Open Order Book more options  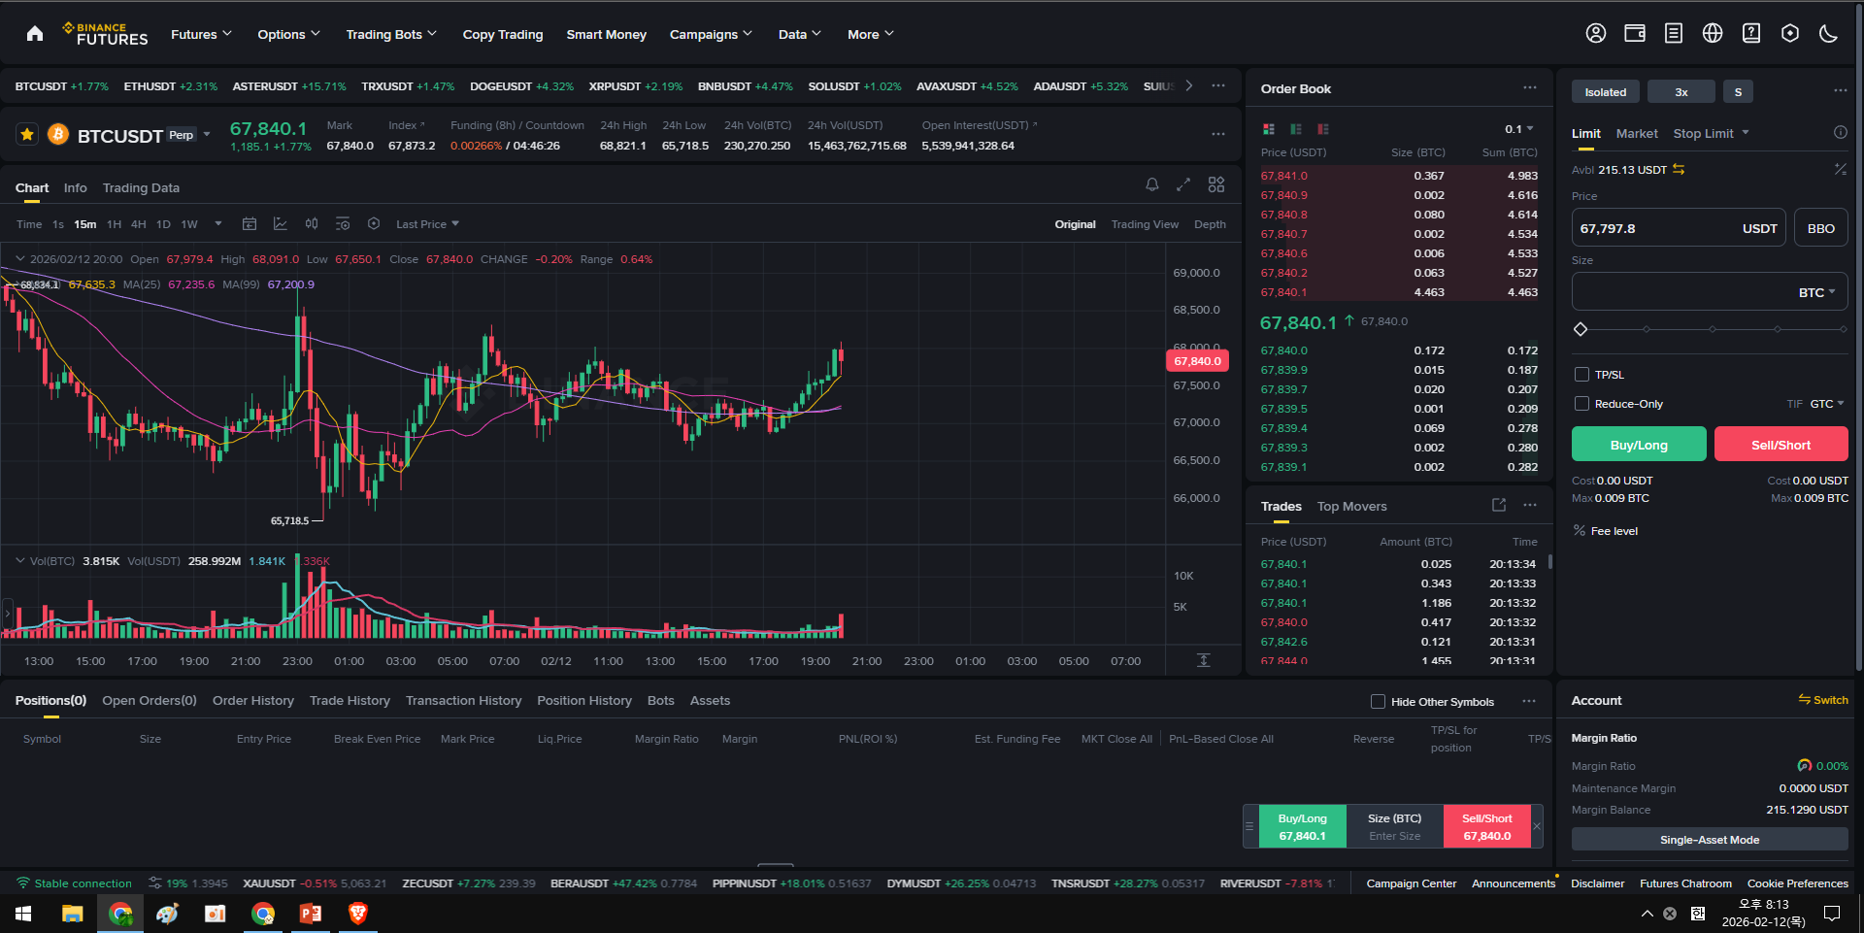coord(1530,88)
